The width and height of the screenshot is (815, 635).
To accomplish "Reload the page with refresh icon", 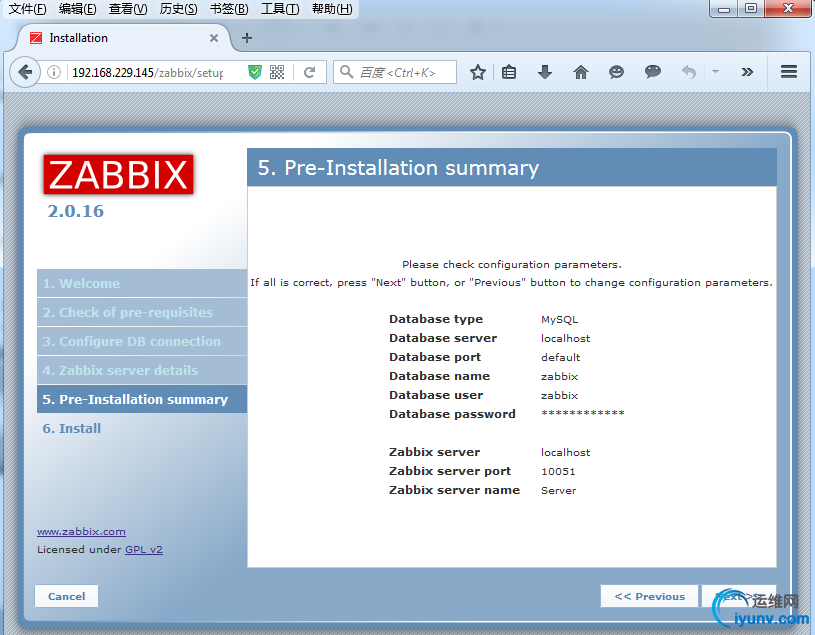I will [x=309, y=72].
